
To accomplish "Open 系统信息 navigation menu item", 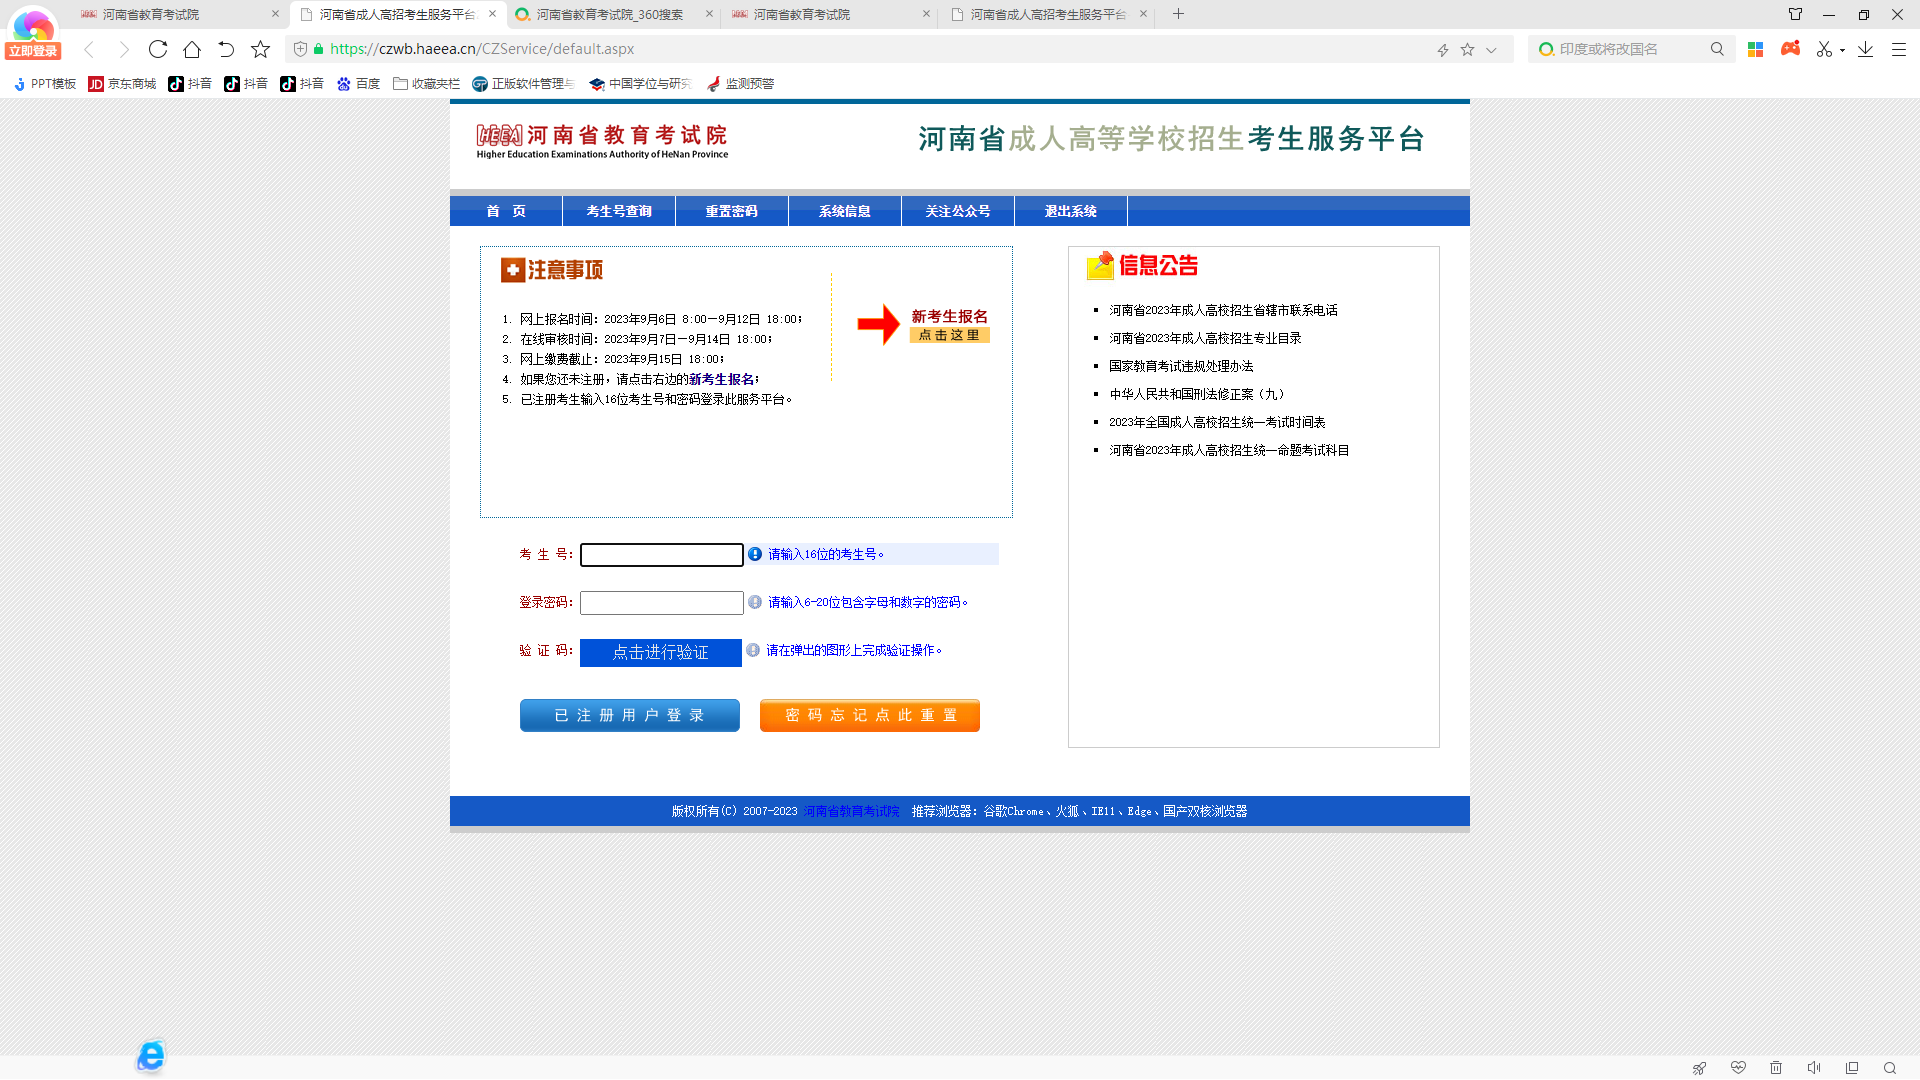I will point(844,211).
